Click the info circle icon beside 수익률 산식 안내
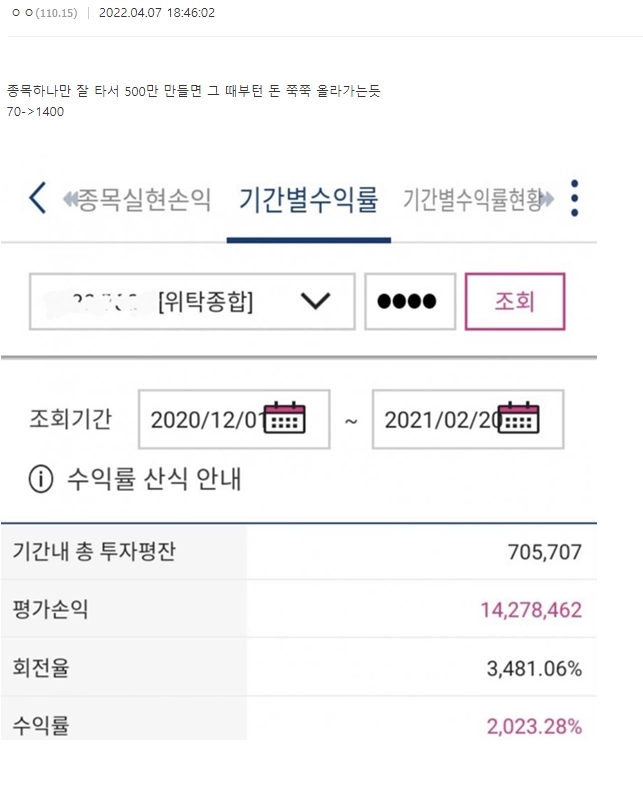The width and height of the screenshot is (643, 800). pyautogui.click(x=40, y=480)
